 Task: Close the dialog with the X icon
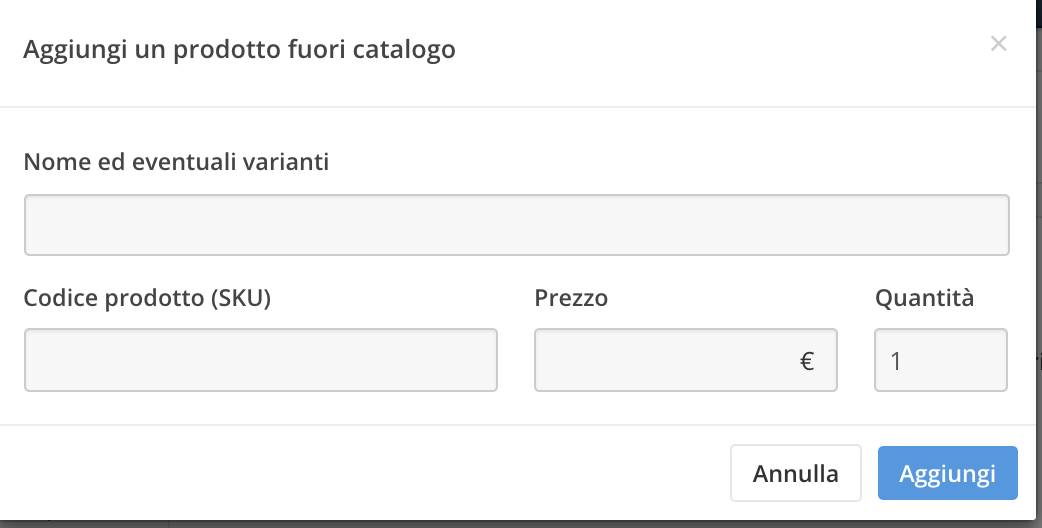[997, 44]
